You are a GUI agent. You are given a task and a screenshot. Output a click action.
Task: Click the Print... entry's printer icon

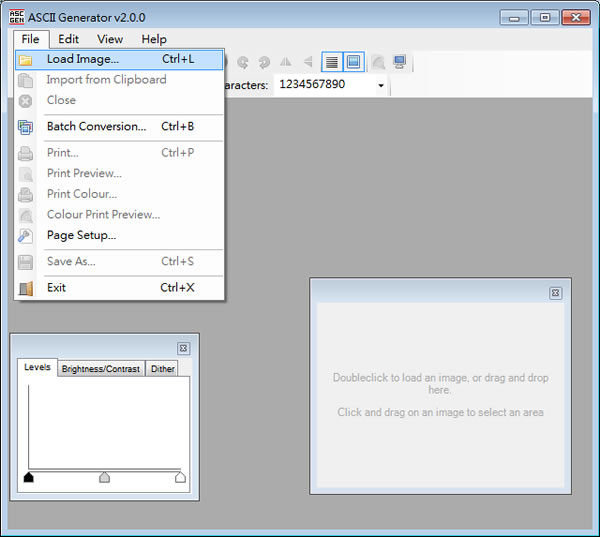[x=25, y=153]
